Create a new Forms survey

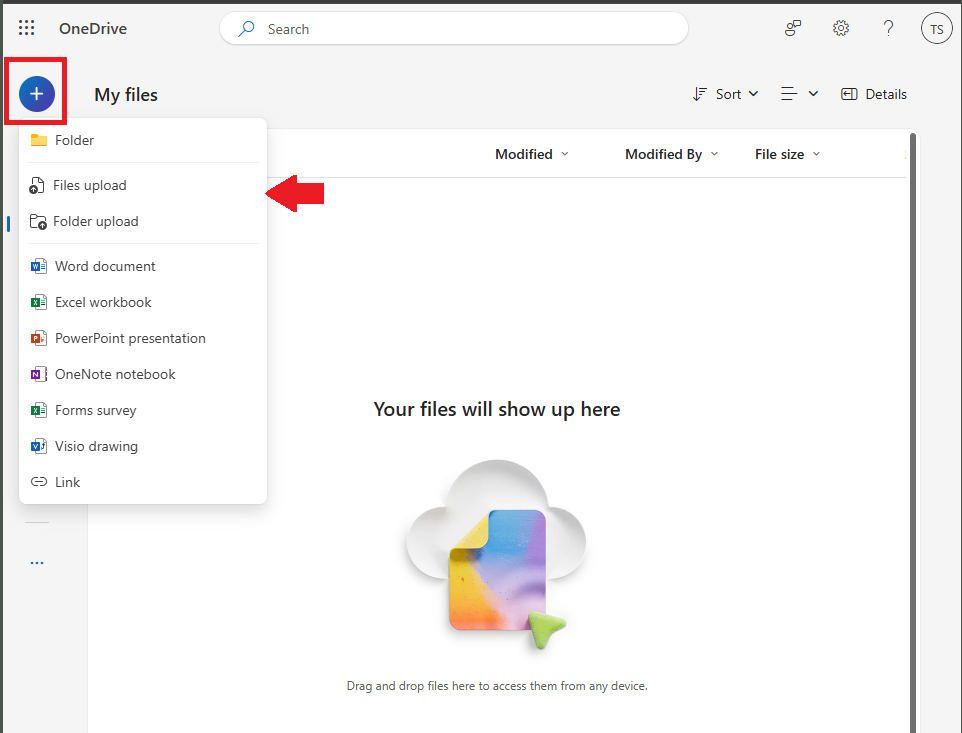click(x=95, y=409)
